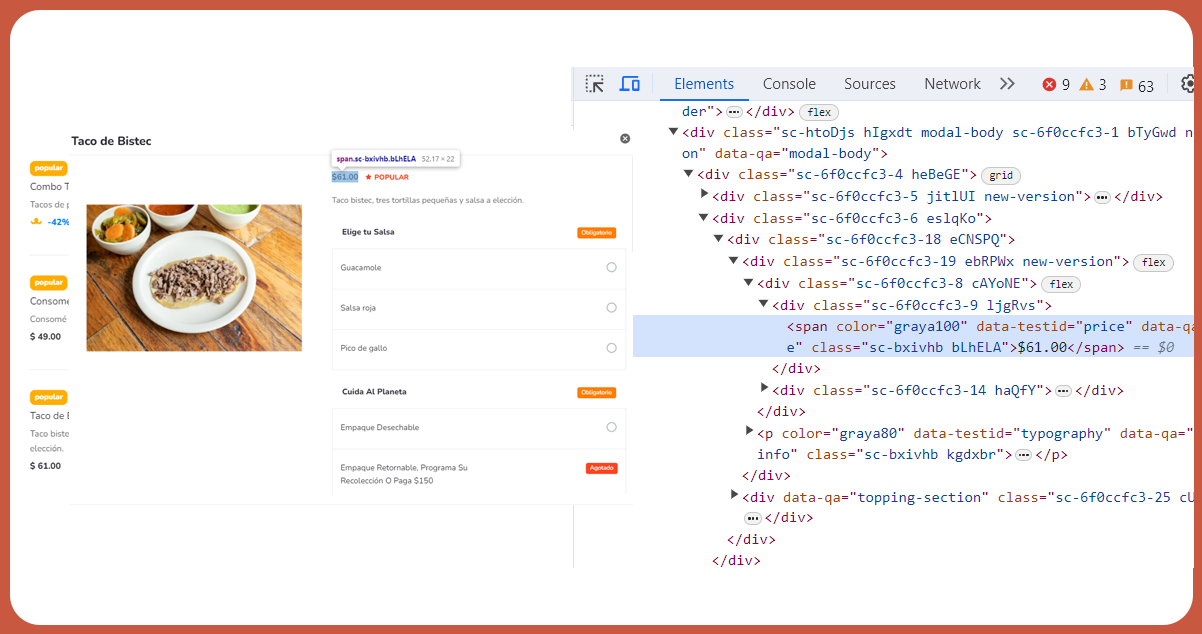The height and width of the screenshot is (634, 1202).
Task: Toggle the device toolbar icon
Action: click(630, 83)
